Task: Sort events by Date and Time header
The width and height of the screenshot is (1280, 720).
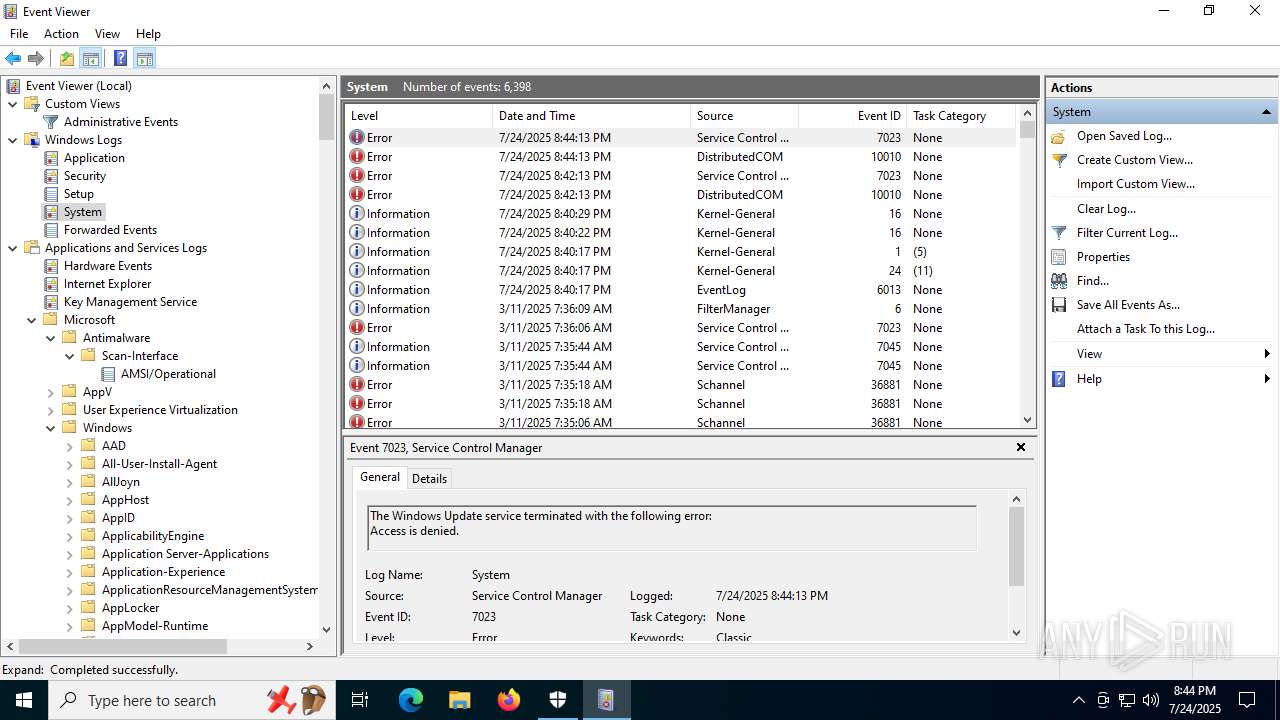Action: pyautogui.click(x=591, y=116)
